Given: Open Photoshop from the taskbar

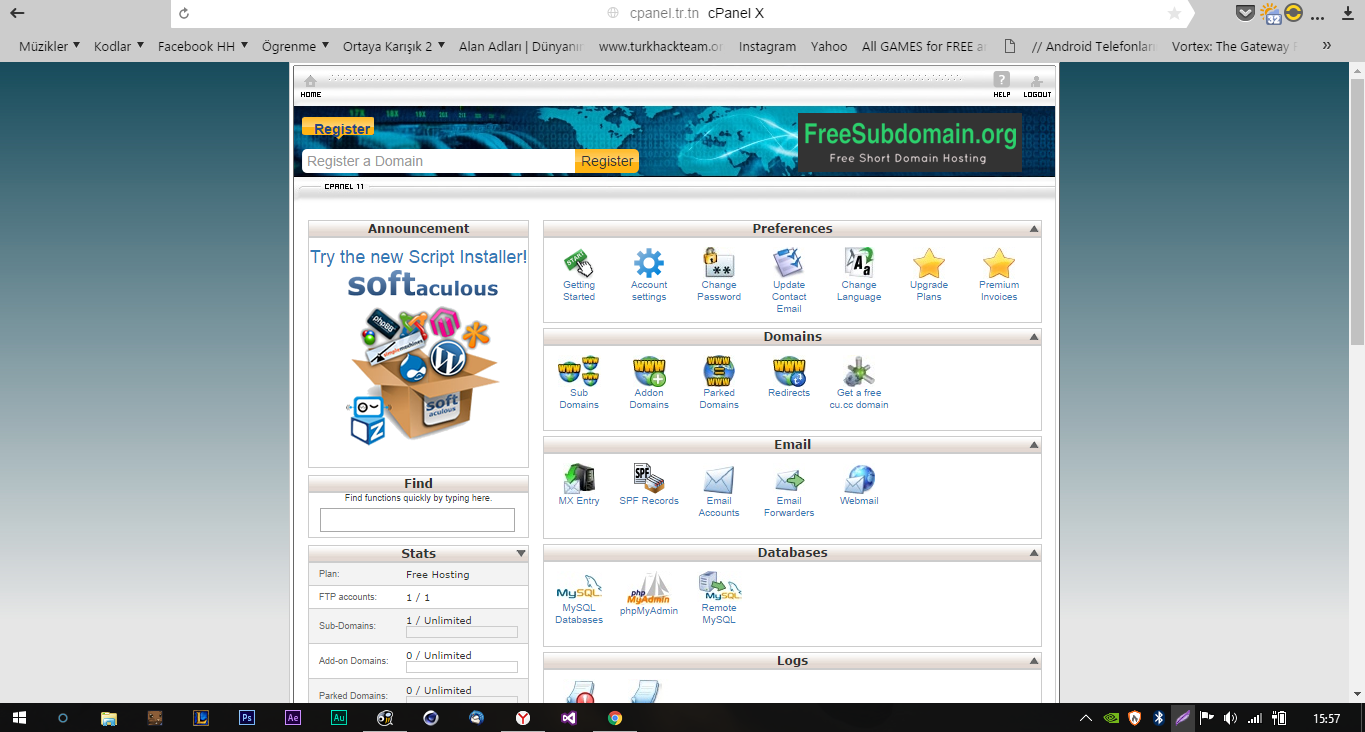Looking at the screenshot, I should click(x=247, y=717).
